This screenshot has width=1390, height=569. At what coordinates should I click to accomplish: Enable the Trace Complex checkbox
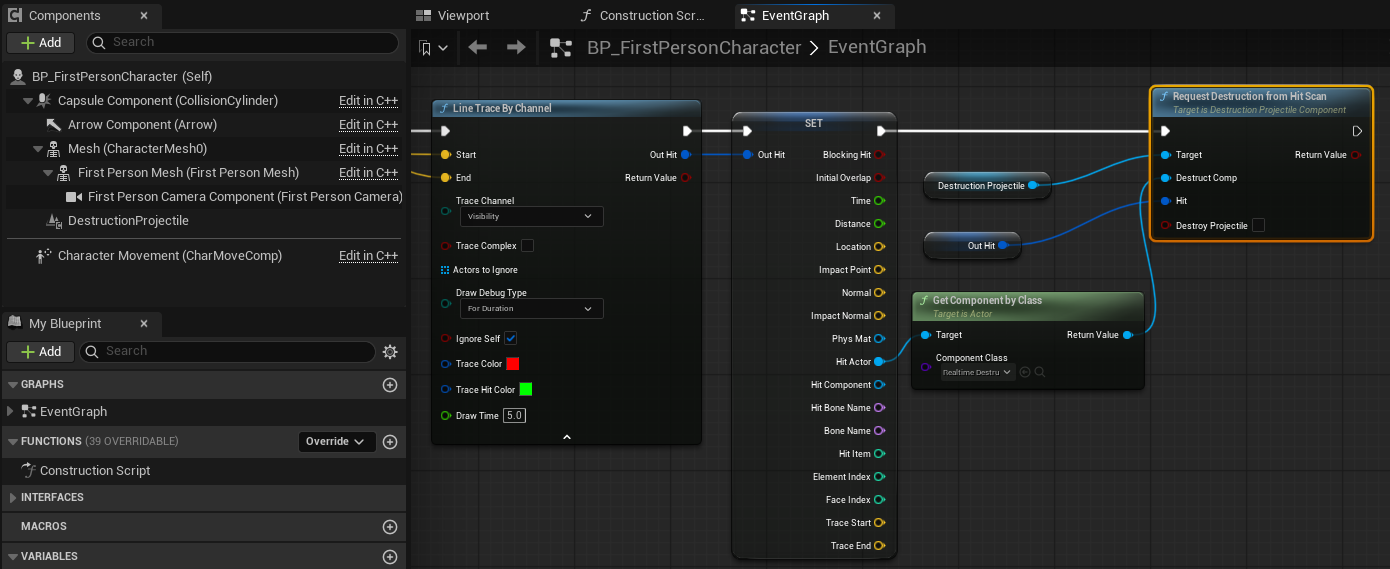point(527,246)
